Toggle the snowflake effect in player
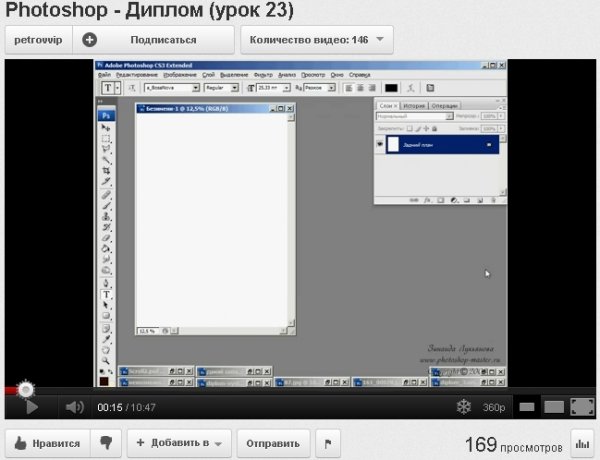 coord(464,407)
